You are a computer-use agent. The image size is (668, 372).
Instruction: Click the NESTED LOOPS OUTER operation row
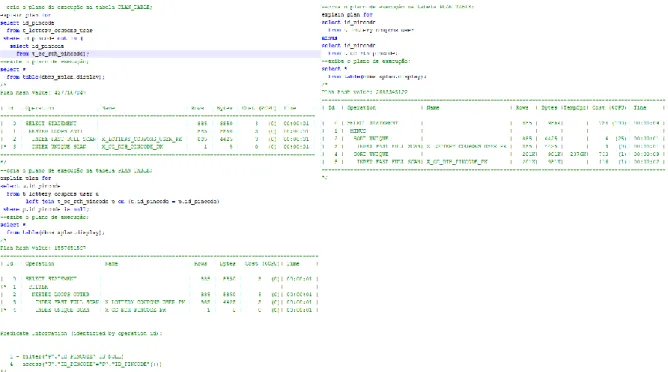(159, 294)
